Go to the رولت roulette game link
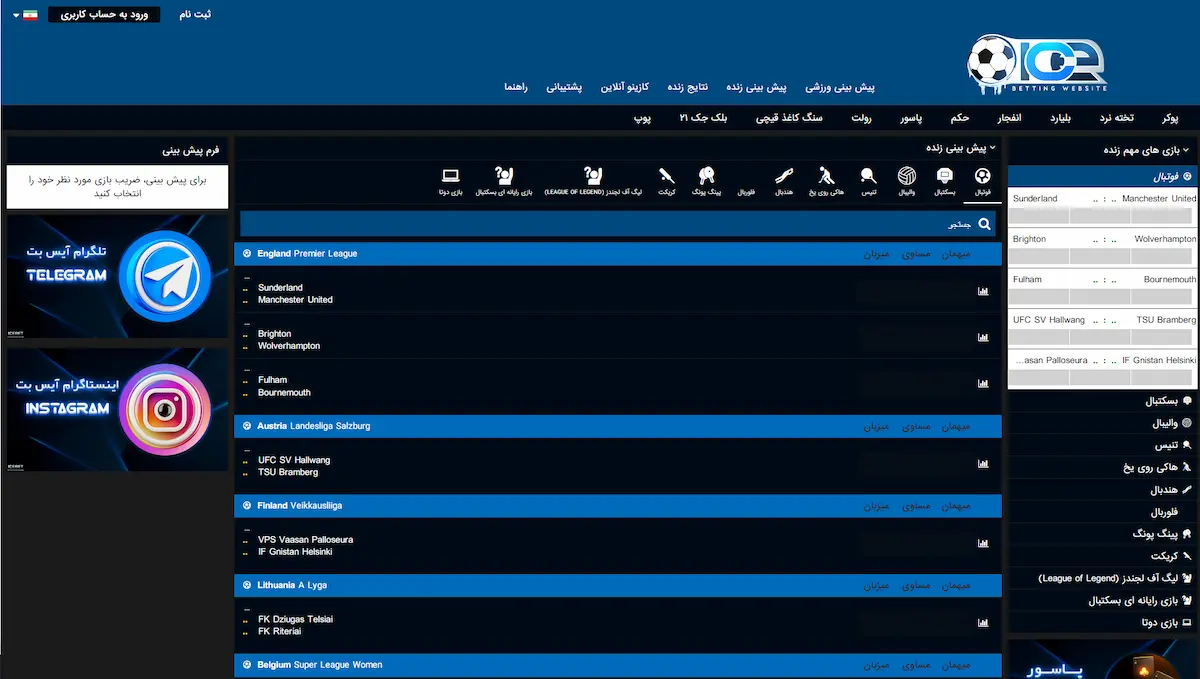The width and height of the screenshot is (1200, 679). 862,118
